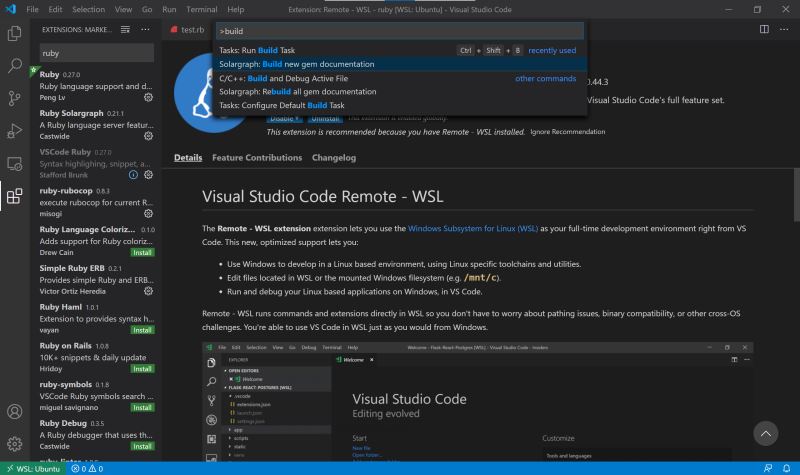800x475 pixels.
Task: Install the Ruby on Rails extension
Action: 142,369
